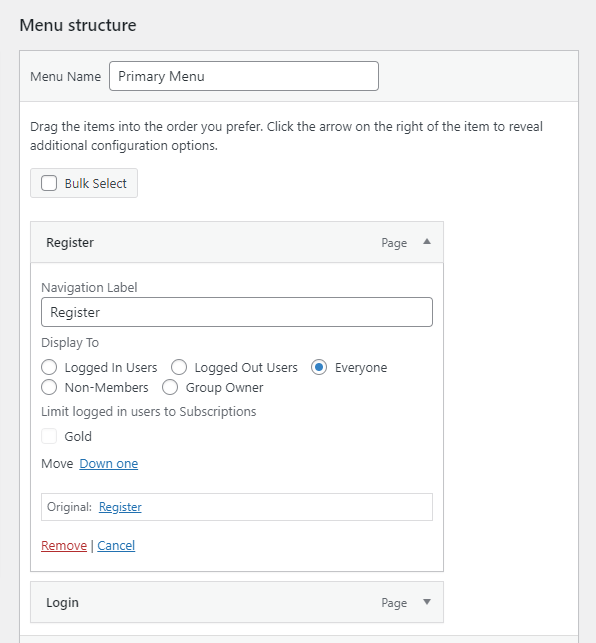Click the Register item title bar

[x=237, y=242]
